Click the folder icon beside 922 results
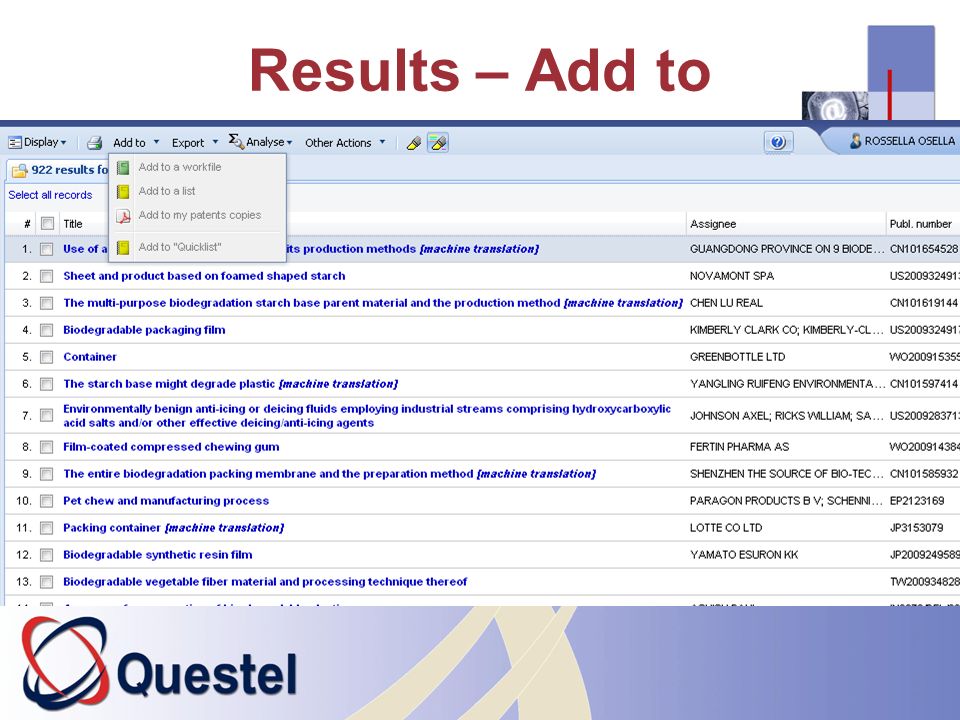 20,170
